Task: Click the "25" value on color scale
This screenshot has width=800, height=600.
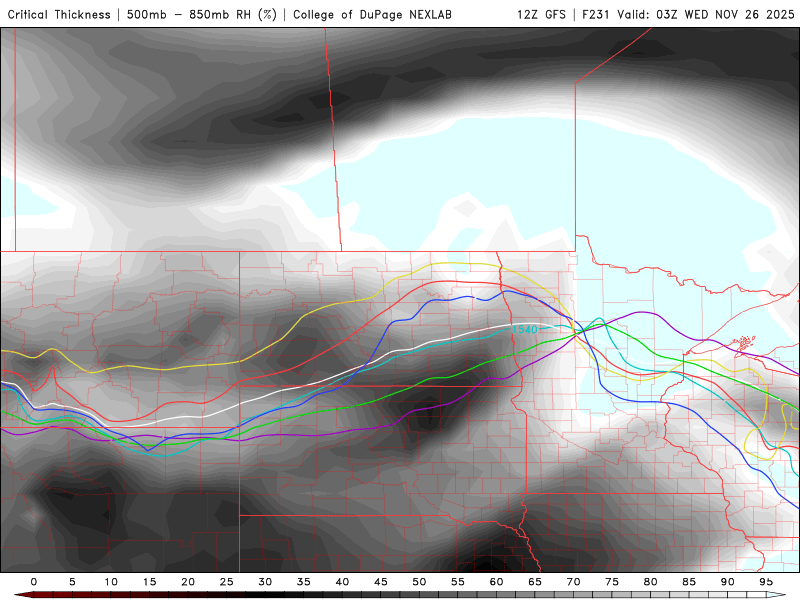Action: point(227,582)
